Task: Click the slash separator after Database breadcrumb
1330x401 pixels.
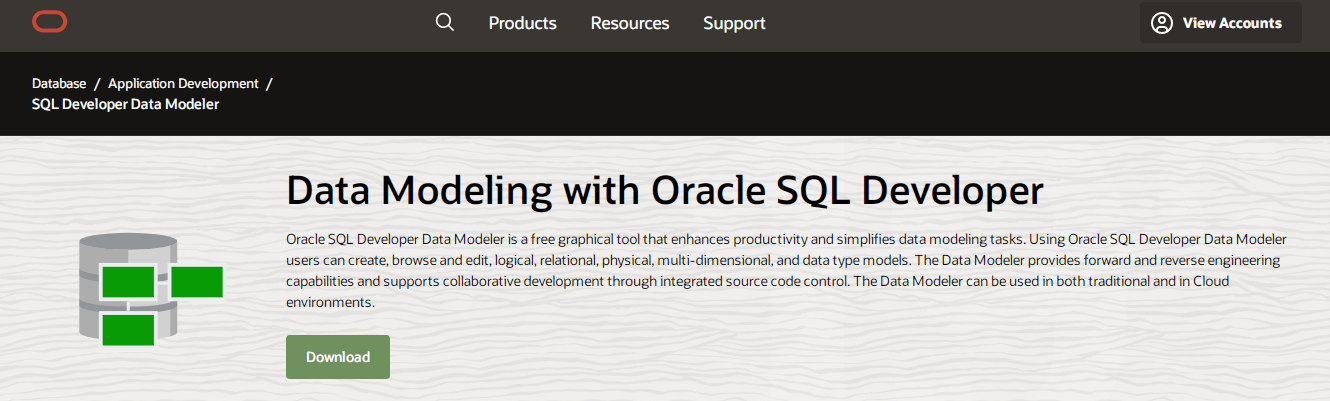Action: [x=97, y=84]
